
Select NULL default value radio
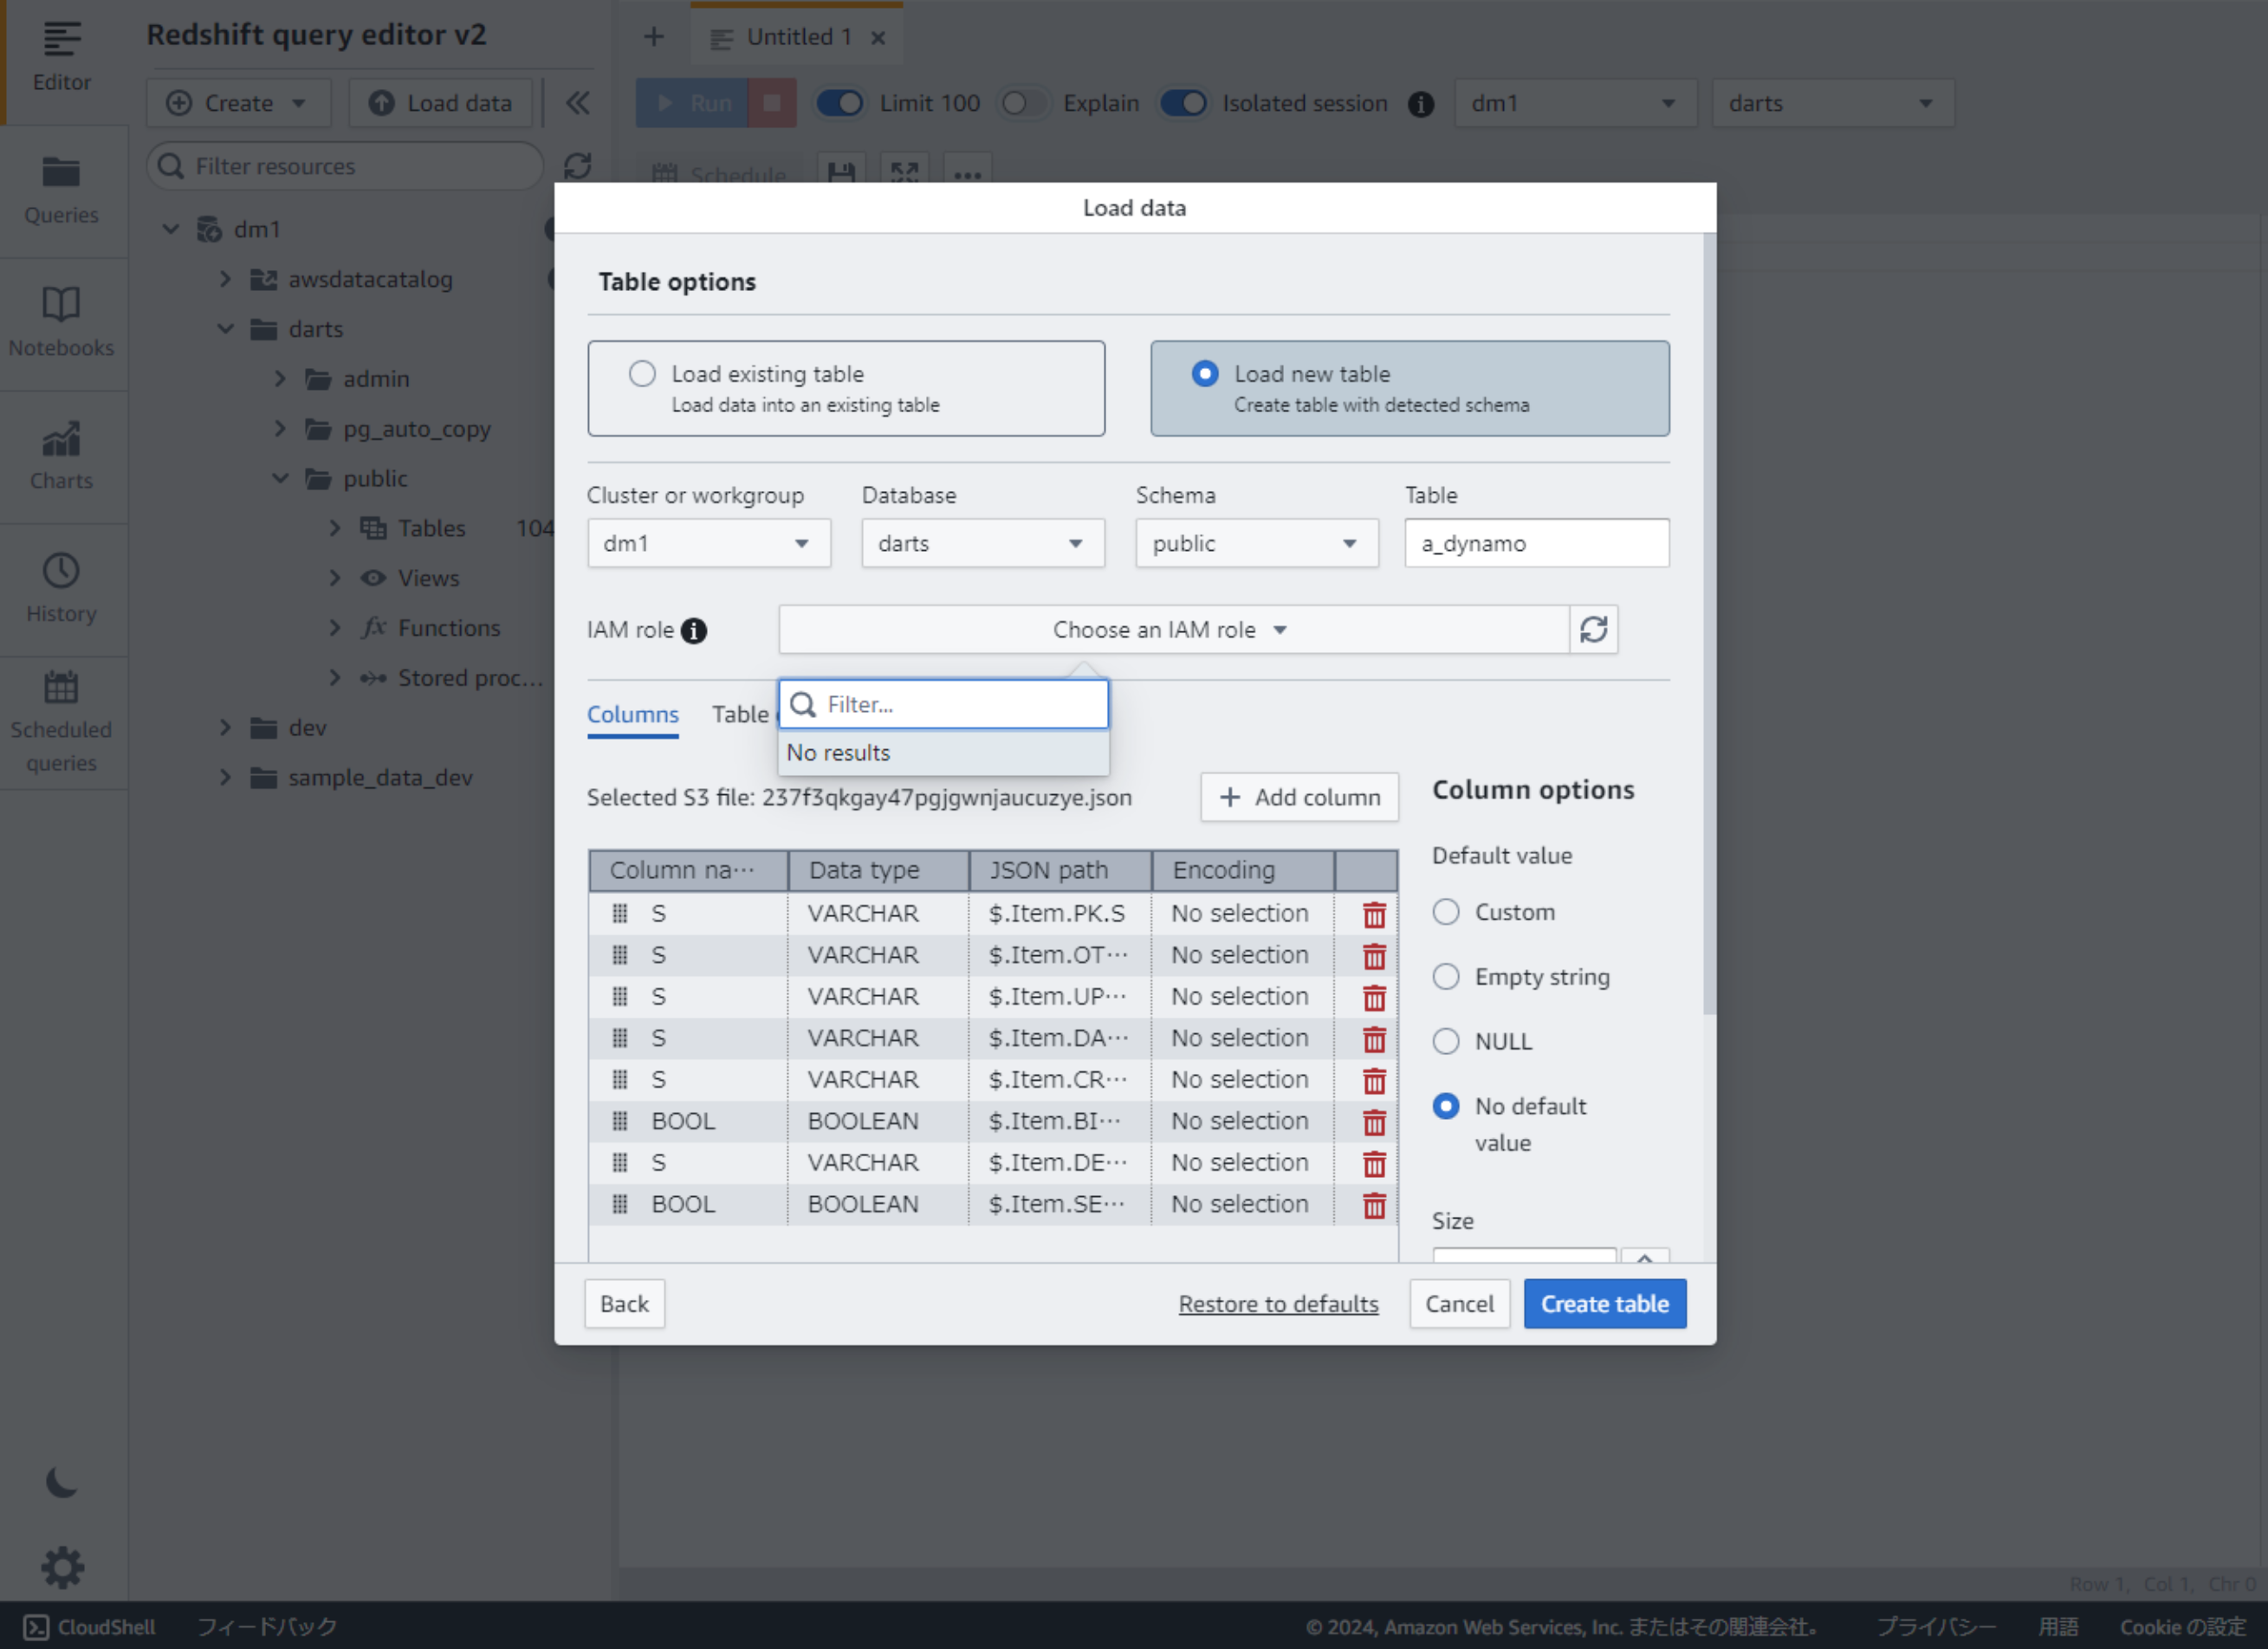click(1445, 1041)
